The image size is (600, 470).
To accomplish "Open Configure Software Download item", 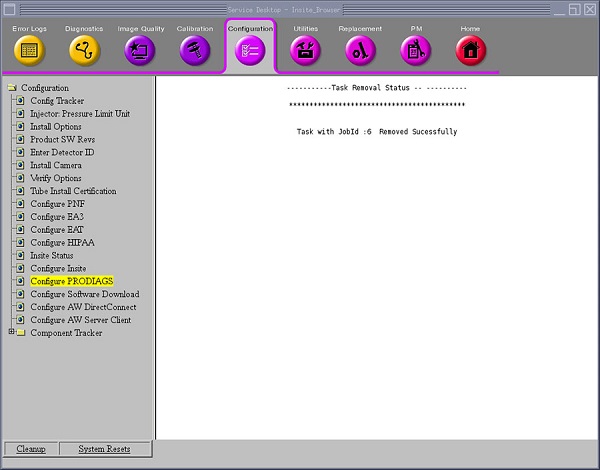I will click(x=84, y=295).
